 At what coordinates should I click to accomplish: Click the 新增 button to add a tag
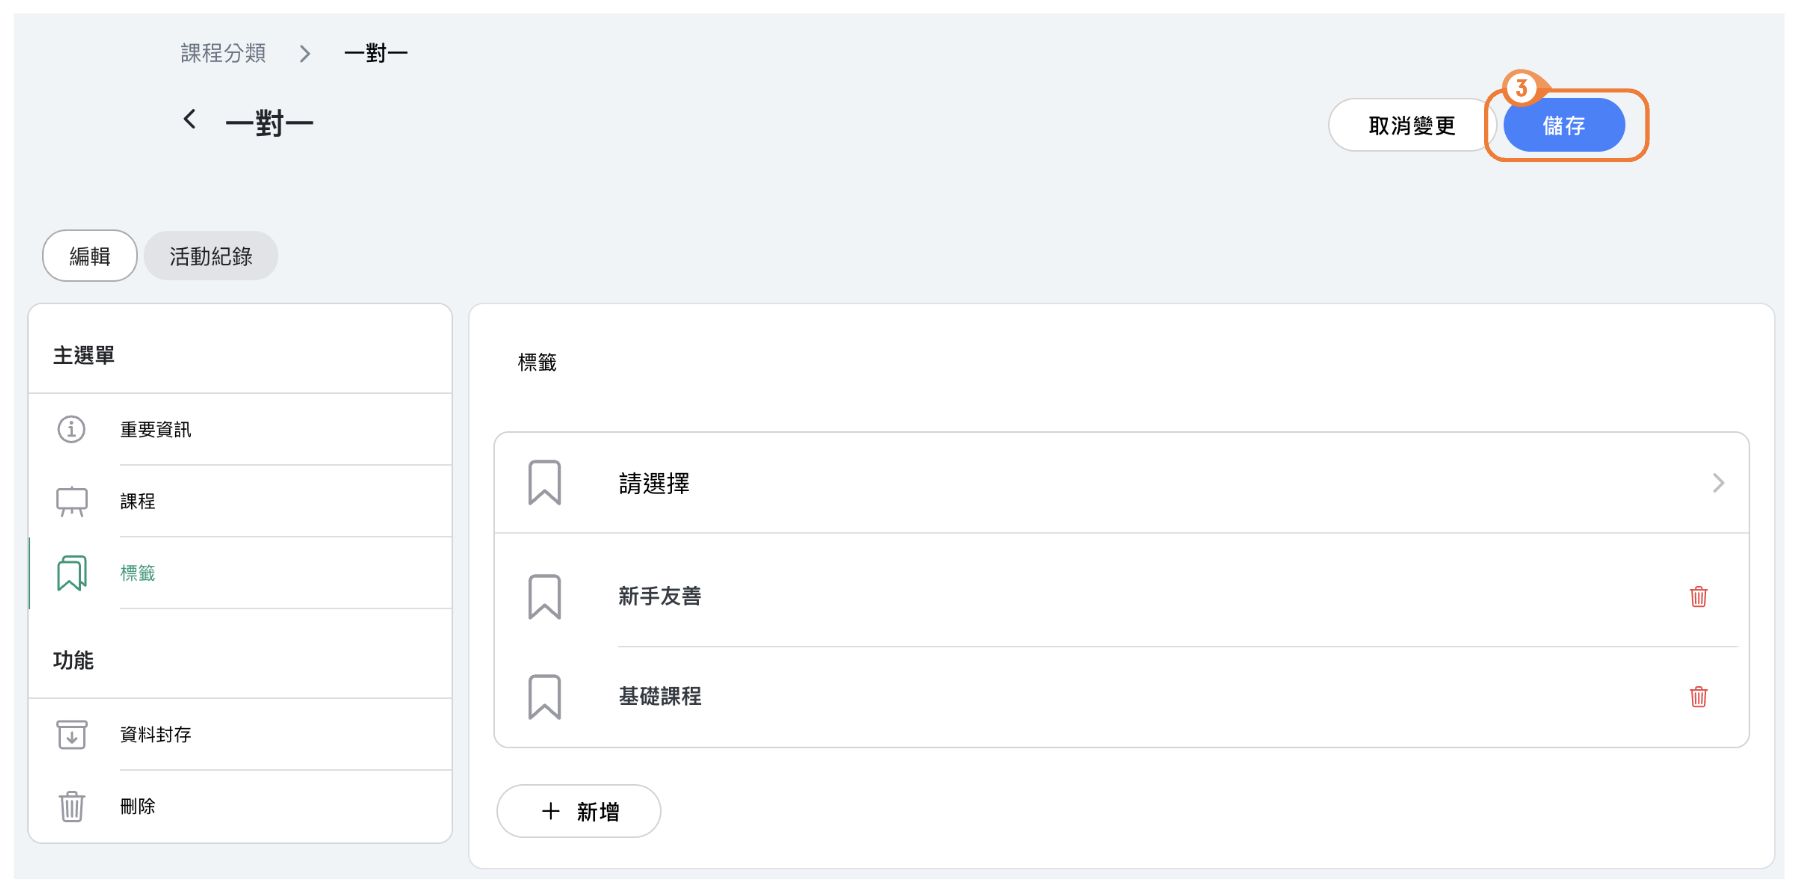tap(579, 811)
